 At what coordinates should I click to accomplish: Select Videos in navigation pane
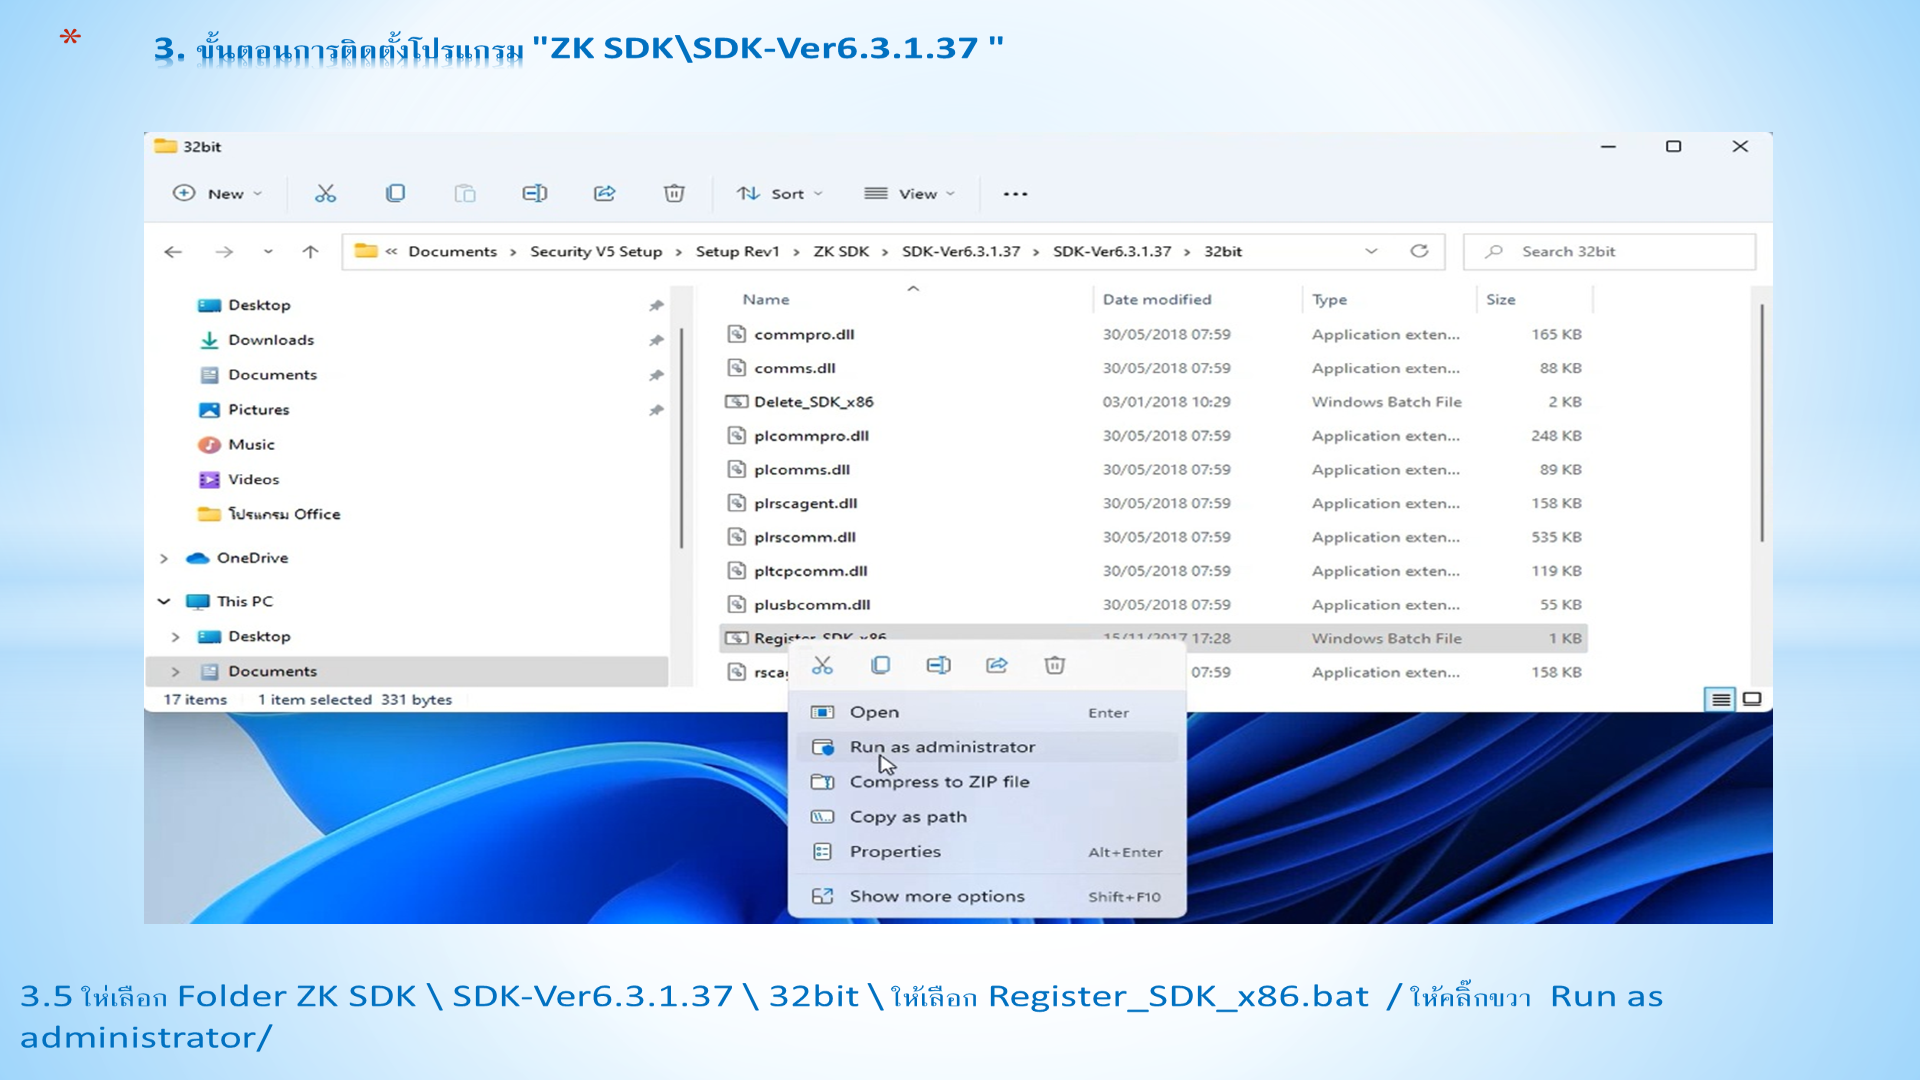coord(254,480)
